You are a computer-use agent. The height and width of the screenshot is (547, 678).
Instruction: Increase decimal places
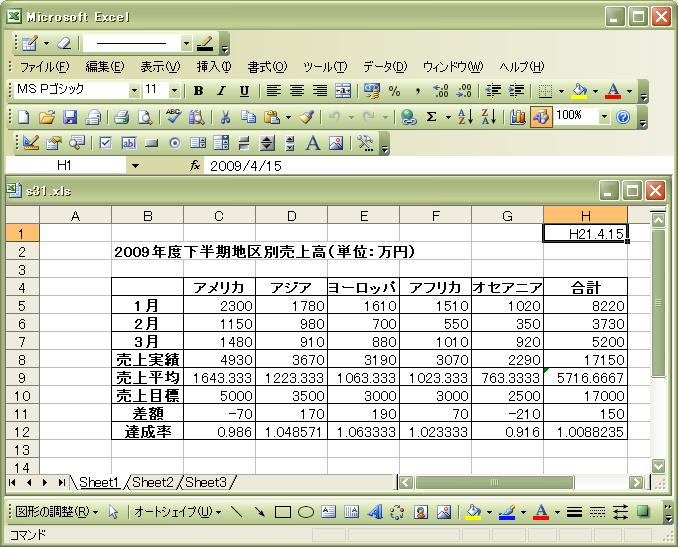[x=441, y=91]
